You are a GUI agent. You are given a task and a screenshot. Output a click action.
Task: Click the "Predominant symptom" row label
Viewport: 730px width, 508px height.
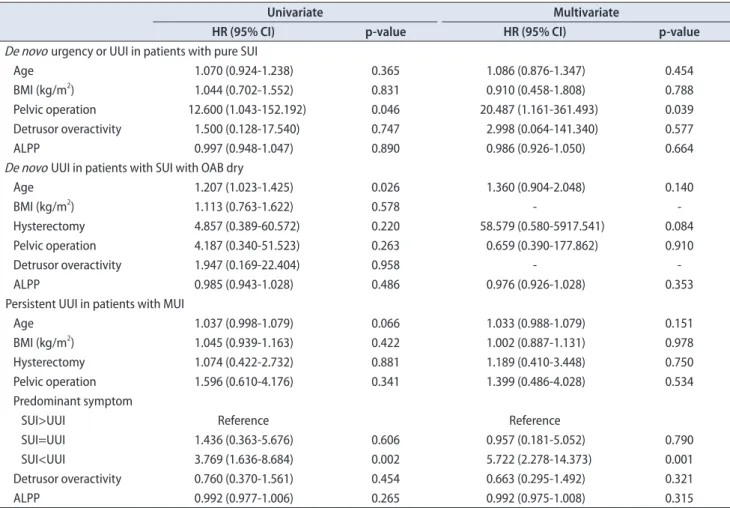coord(73,401)
